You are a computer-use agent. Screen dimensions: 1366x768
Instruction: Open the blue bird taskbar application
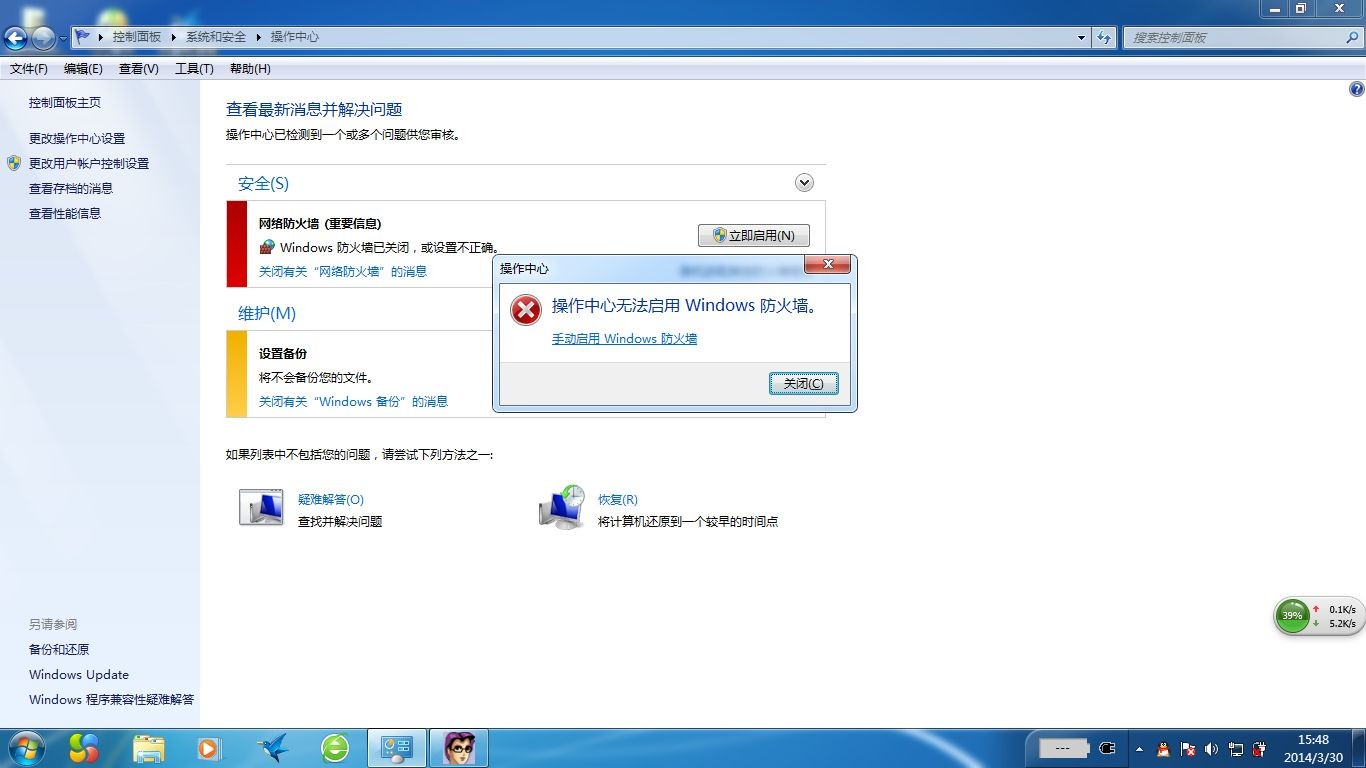point(272,749)
